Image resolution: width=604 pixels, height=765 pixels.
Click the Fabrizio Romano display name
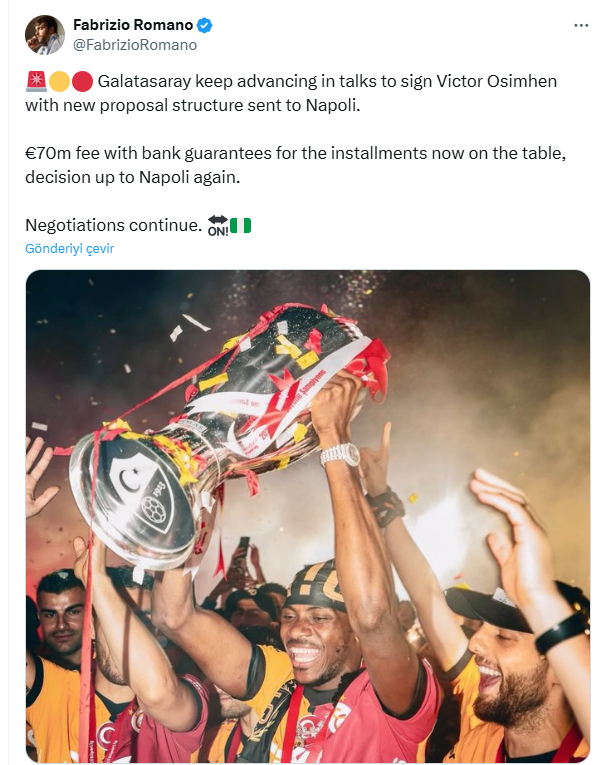tap(133, 25)
